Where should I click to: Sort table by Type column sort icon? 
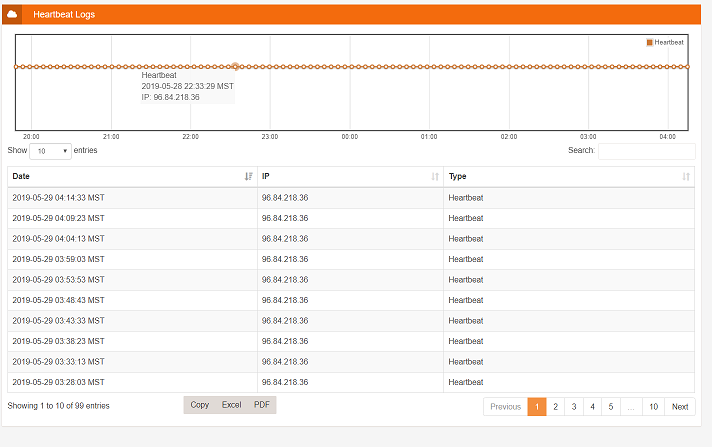(686, 176)
